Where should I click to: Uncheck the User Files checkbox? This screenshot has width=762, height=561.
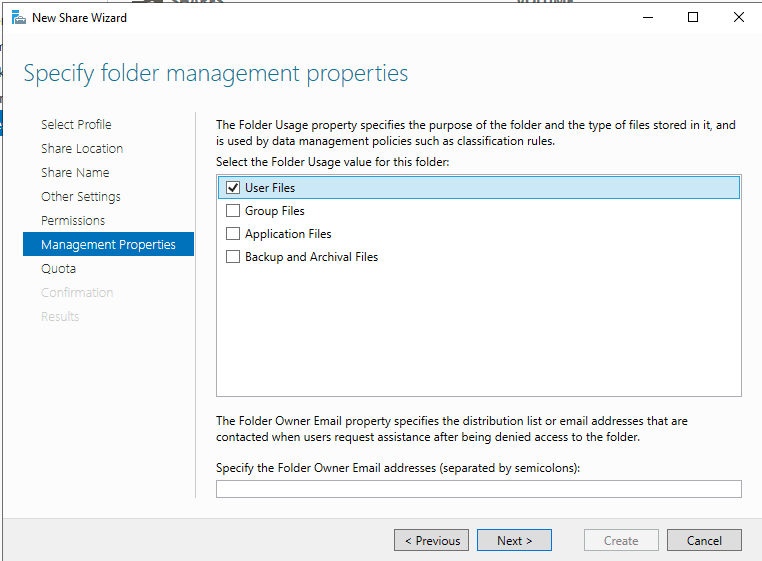(x=233, y=188)
